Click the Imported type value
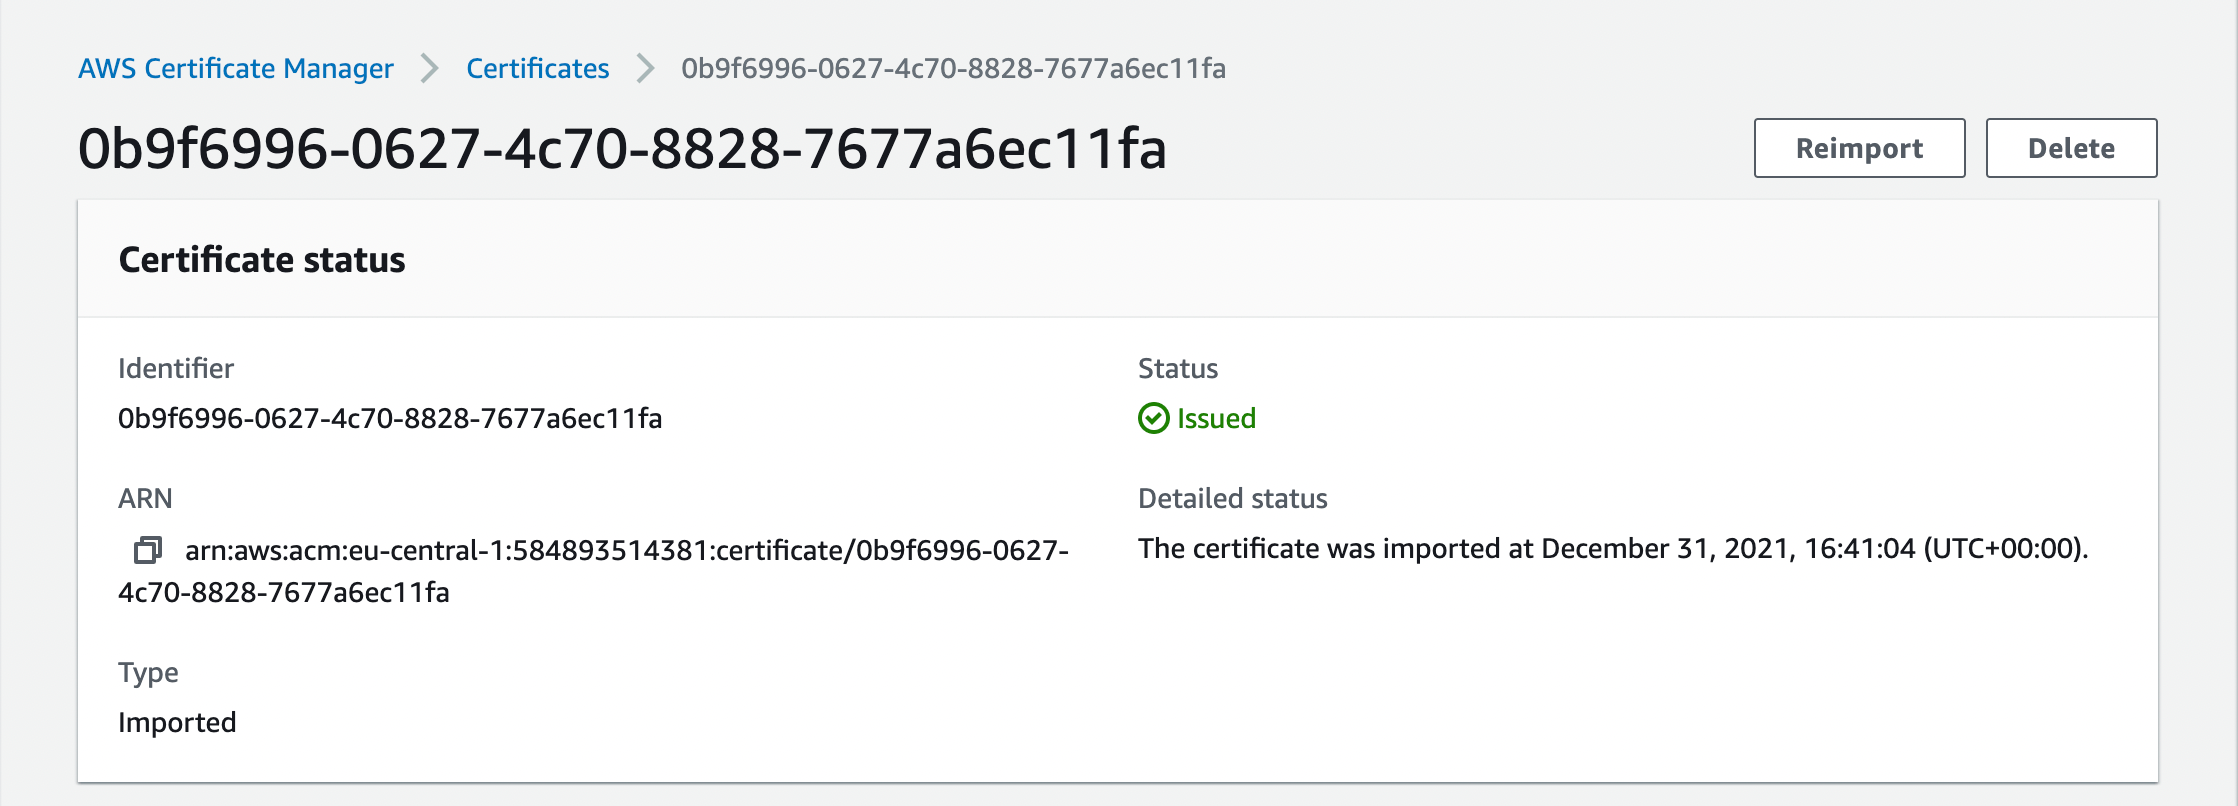The height and width of the screenshot is (806, 2238). click(178, 722)
